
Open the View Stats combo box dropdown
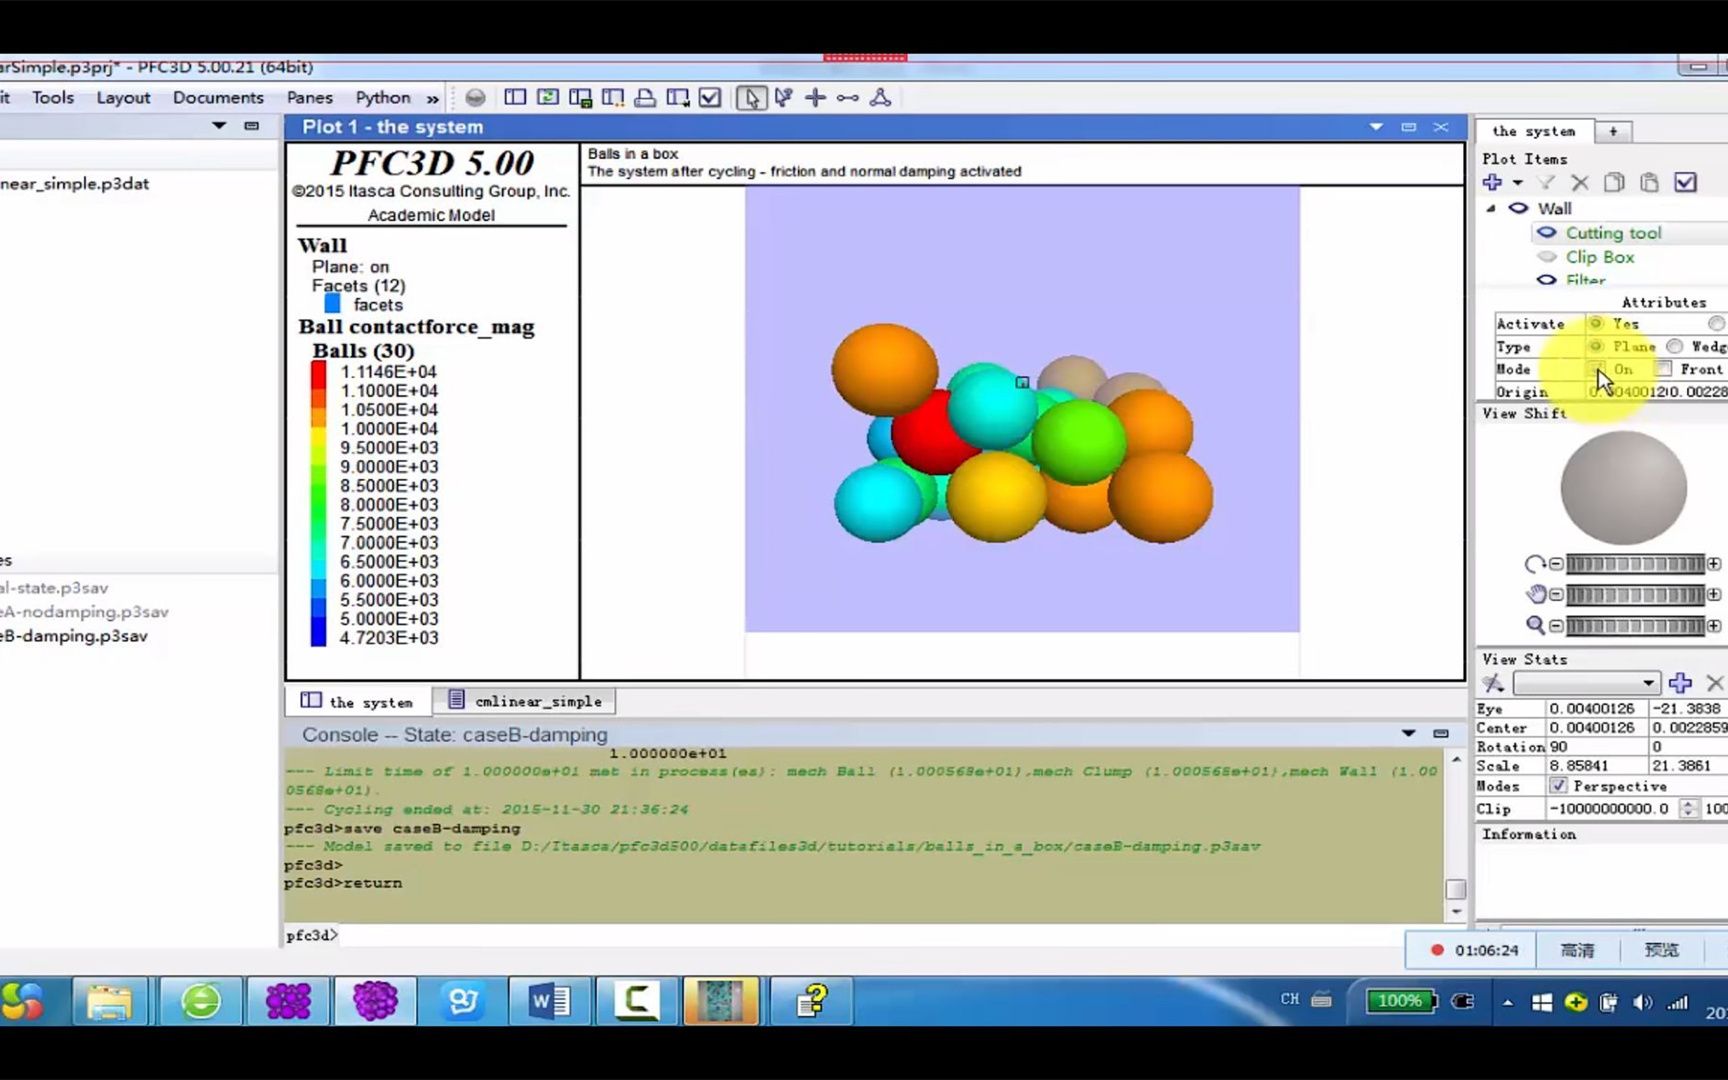1647,683
